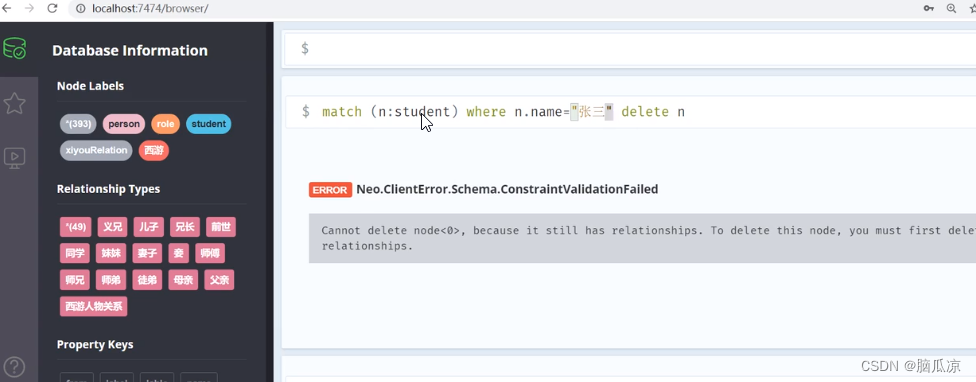Select the student node label
The image size is (976, 382).
coord(209,124)
